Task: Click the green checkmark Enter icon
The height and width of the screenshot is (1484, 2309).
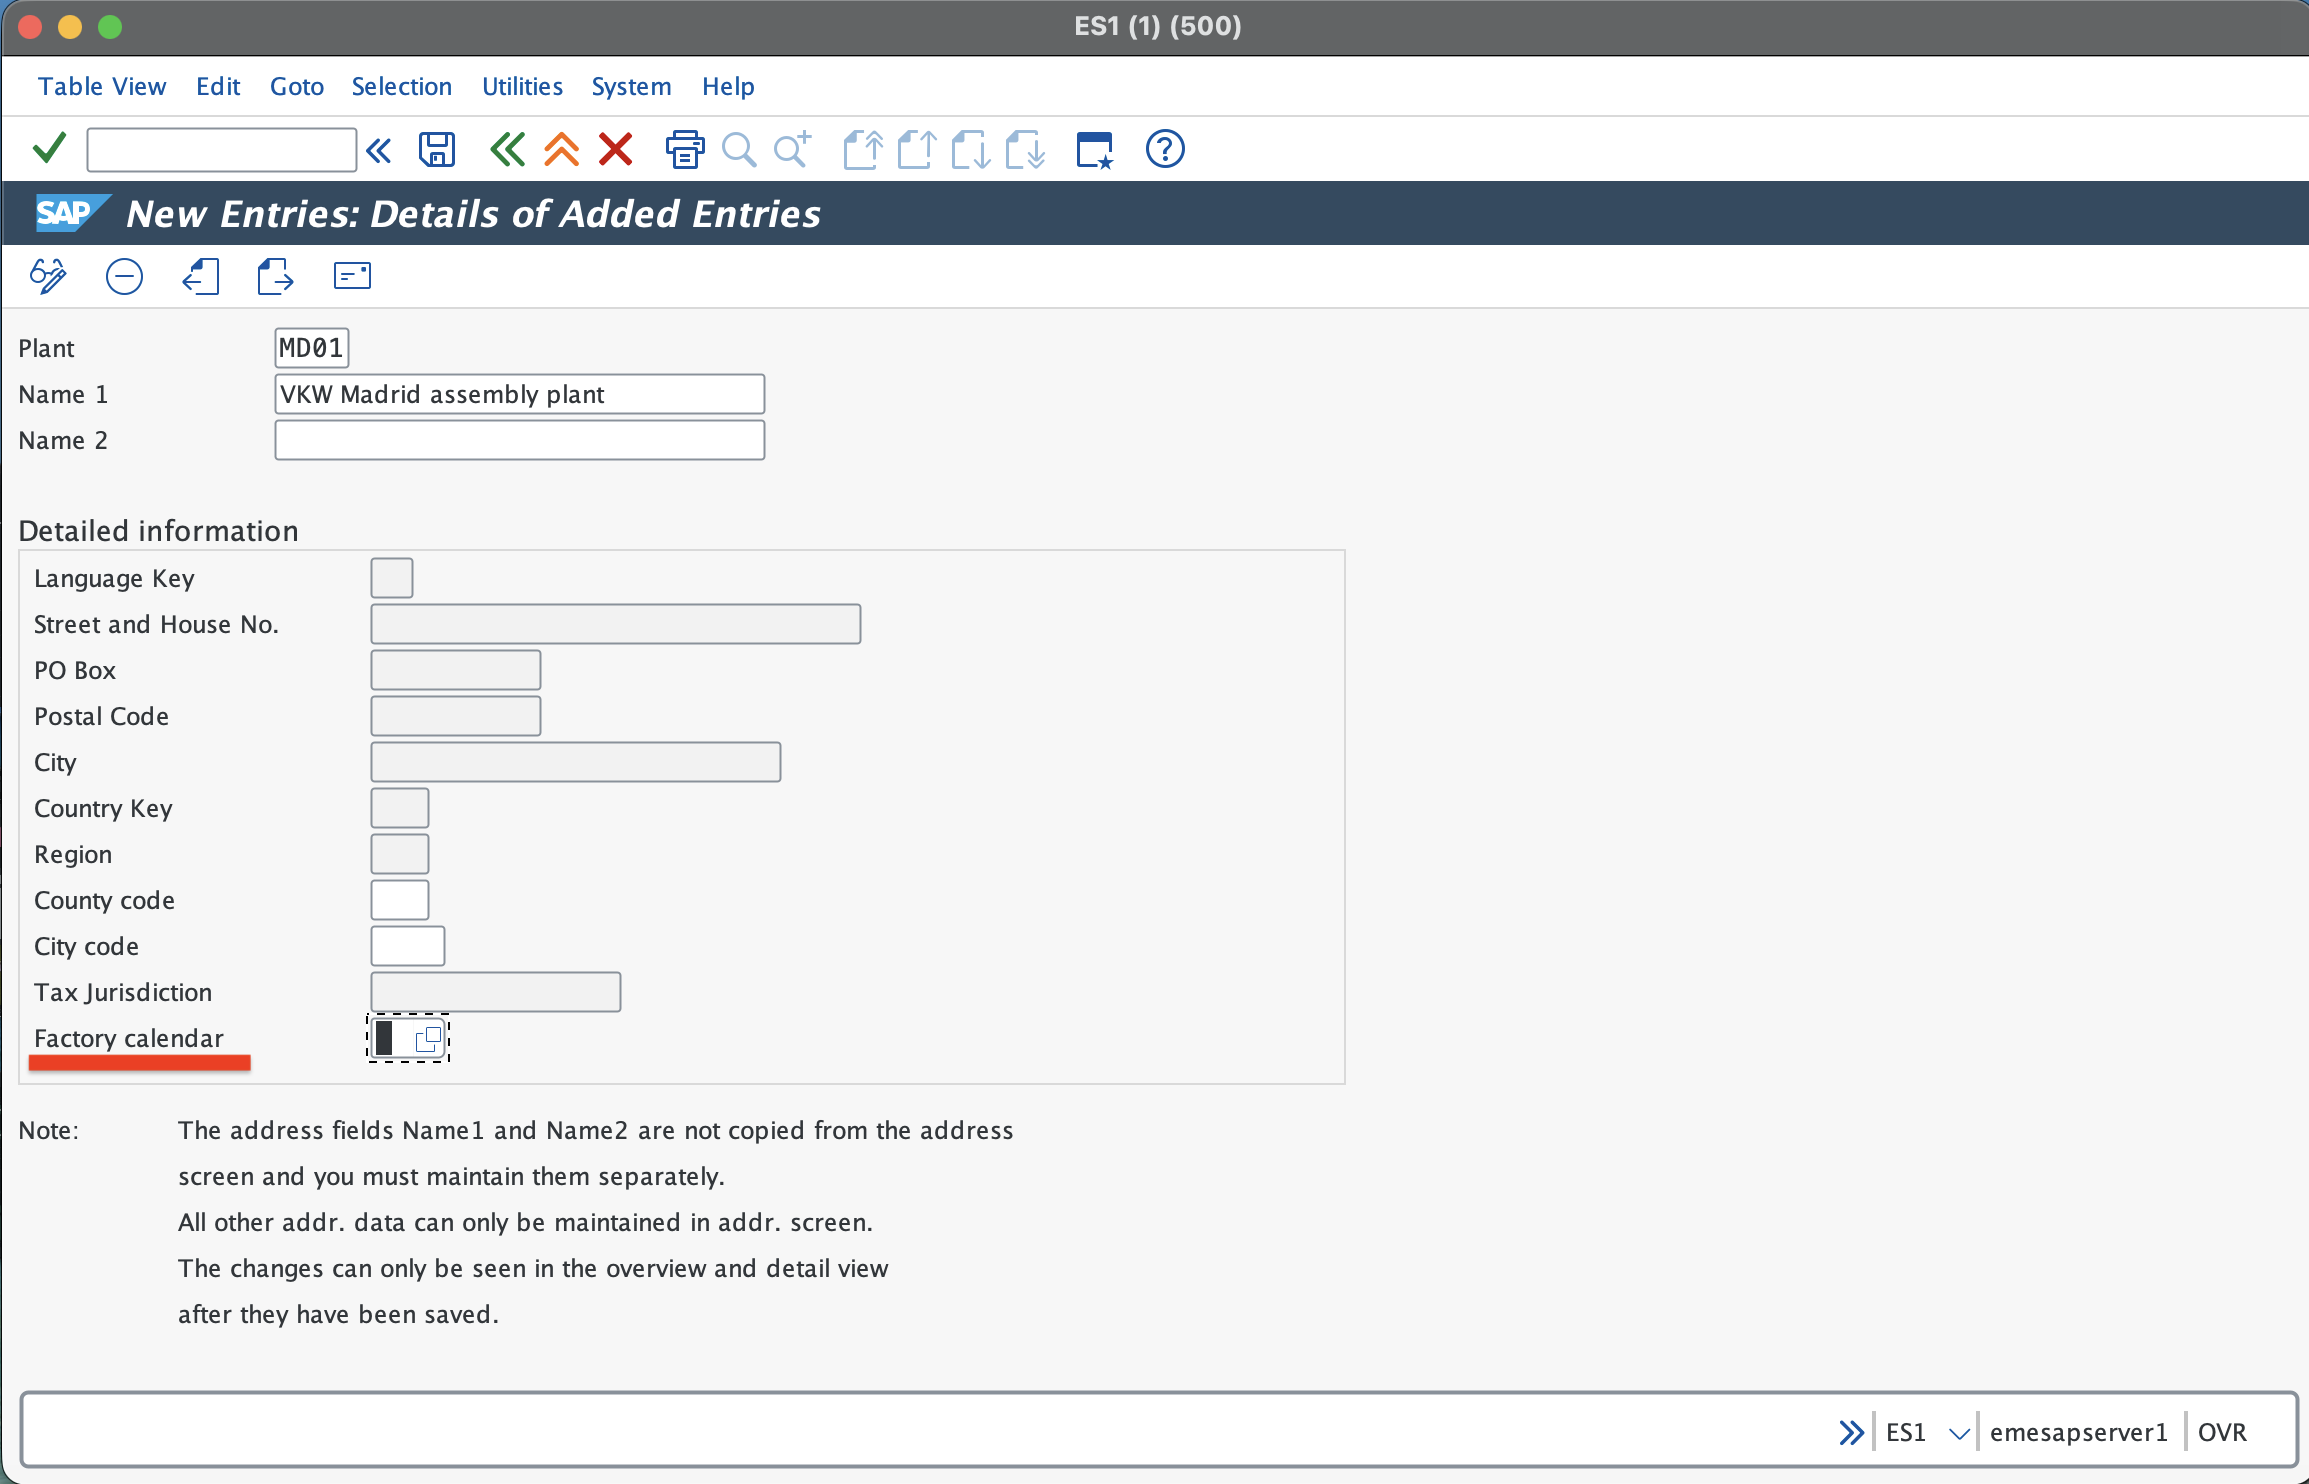Action: (x=49, y=149)
